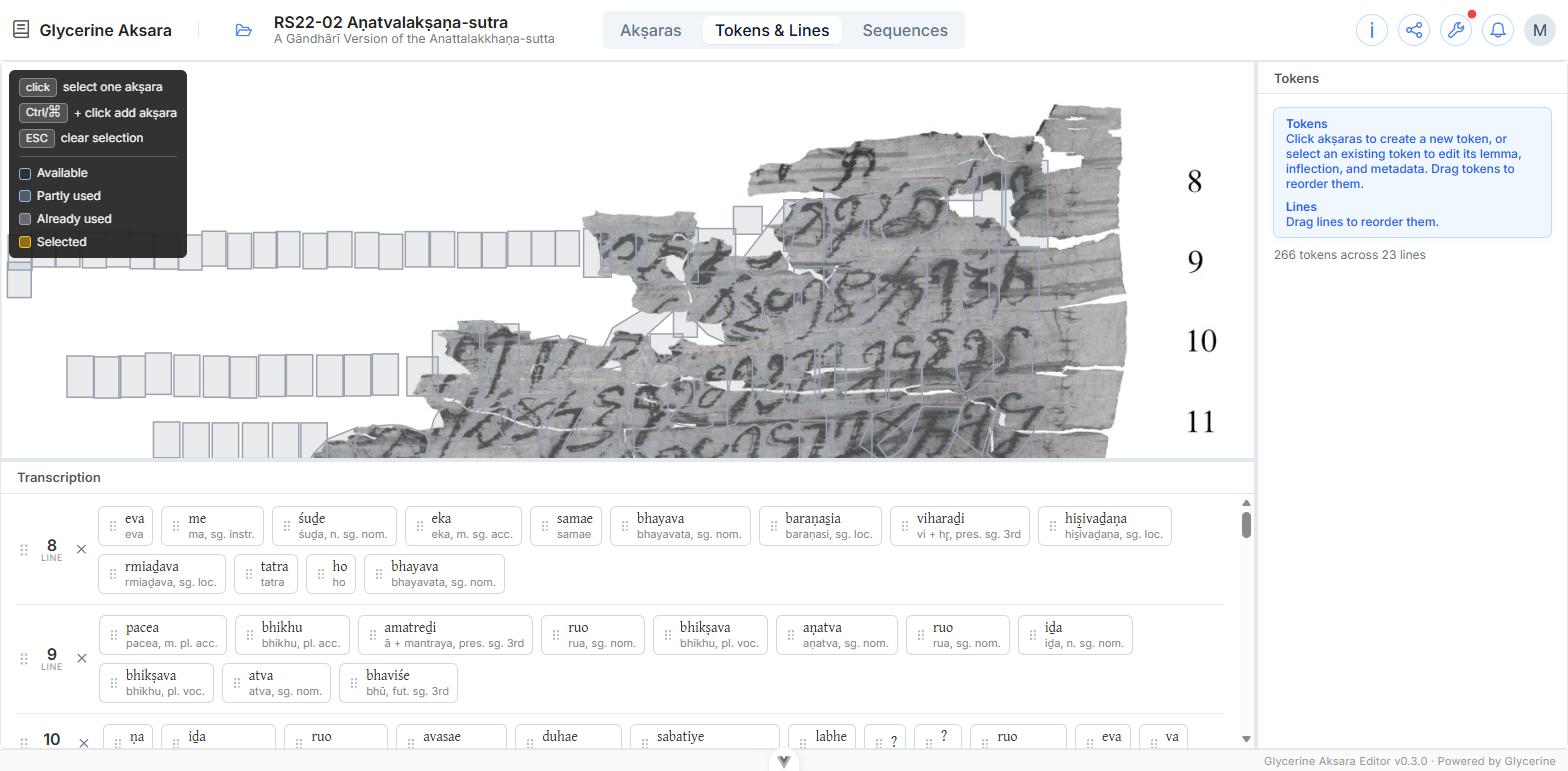Switch to the Akṣaras tab
The width and height of the screenshot is (1568, 771).
651,30
